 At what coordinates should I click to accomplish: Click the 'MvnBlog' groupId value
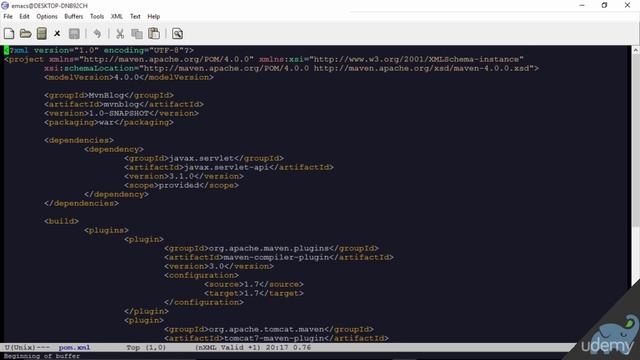pos(106,95)
